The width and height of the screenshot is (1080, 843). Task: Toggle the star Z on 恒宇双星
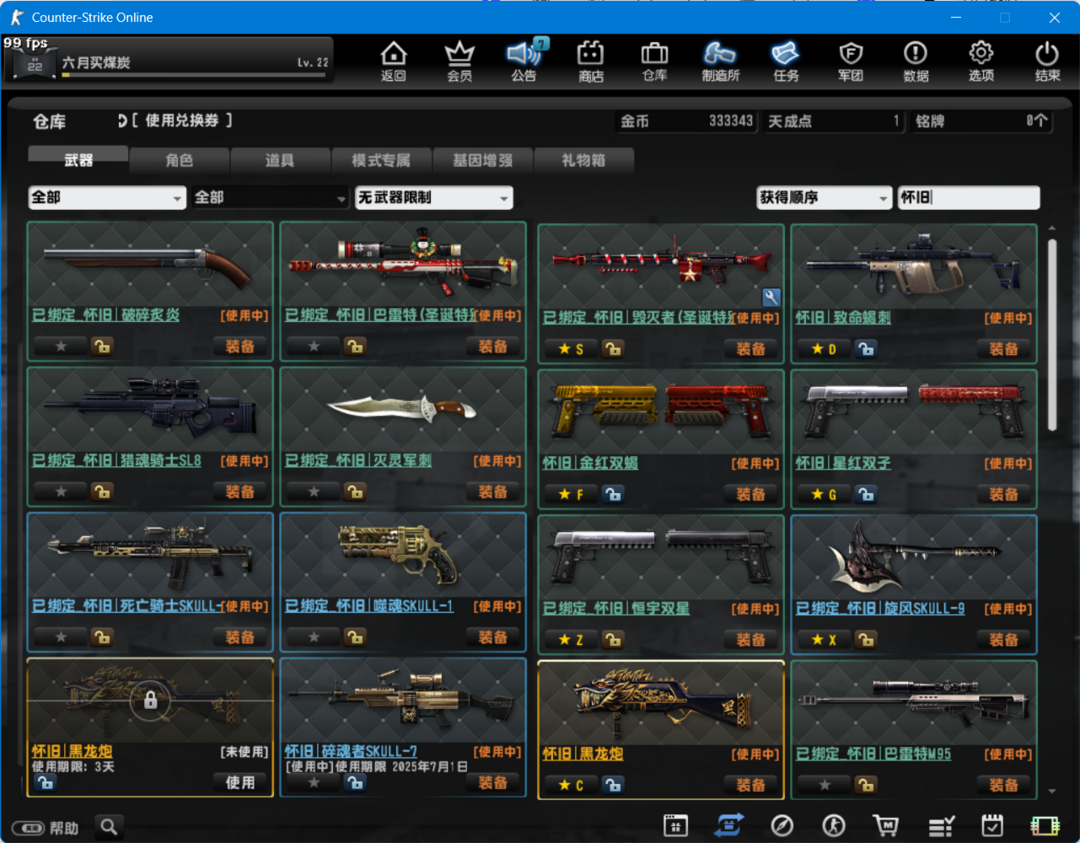click(x=570, y=640)
